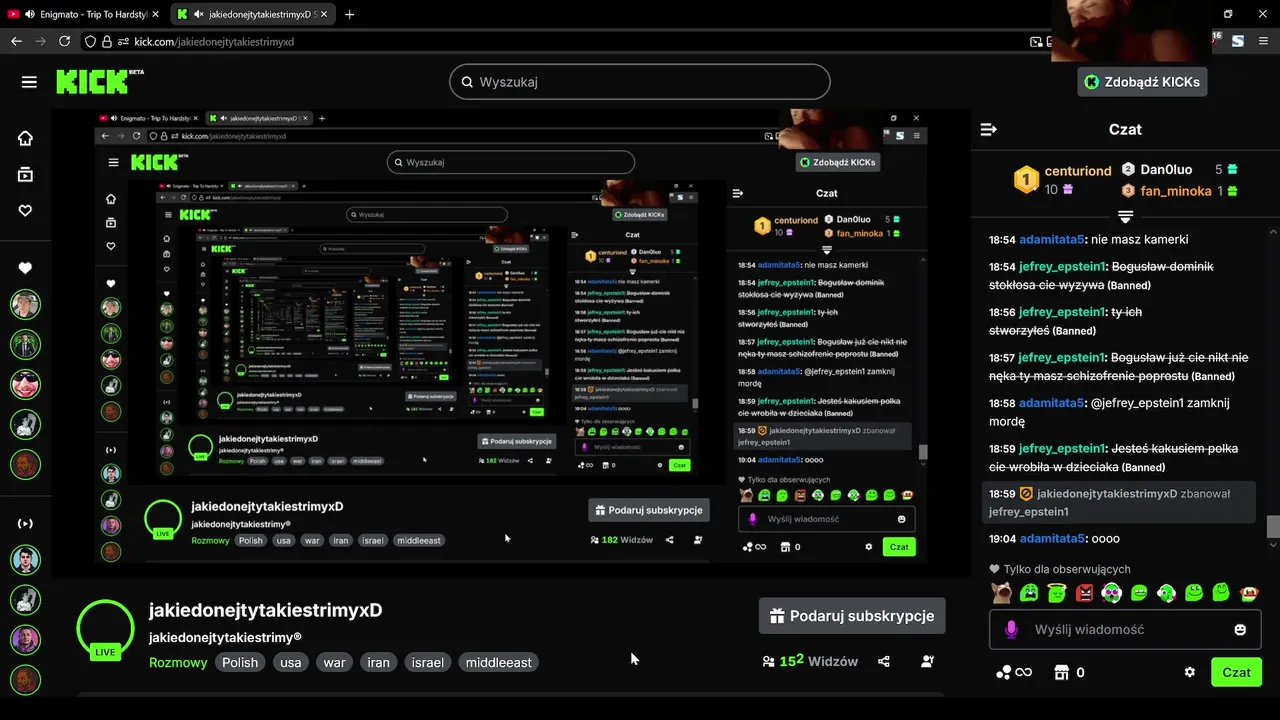Open Dan0luo in gift leaderboard

[1166, 170]
